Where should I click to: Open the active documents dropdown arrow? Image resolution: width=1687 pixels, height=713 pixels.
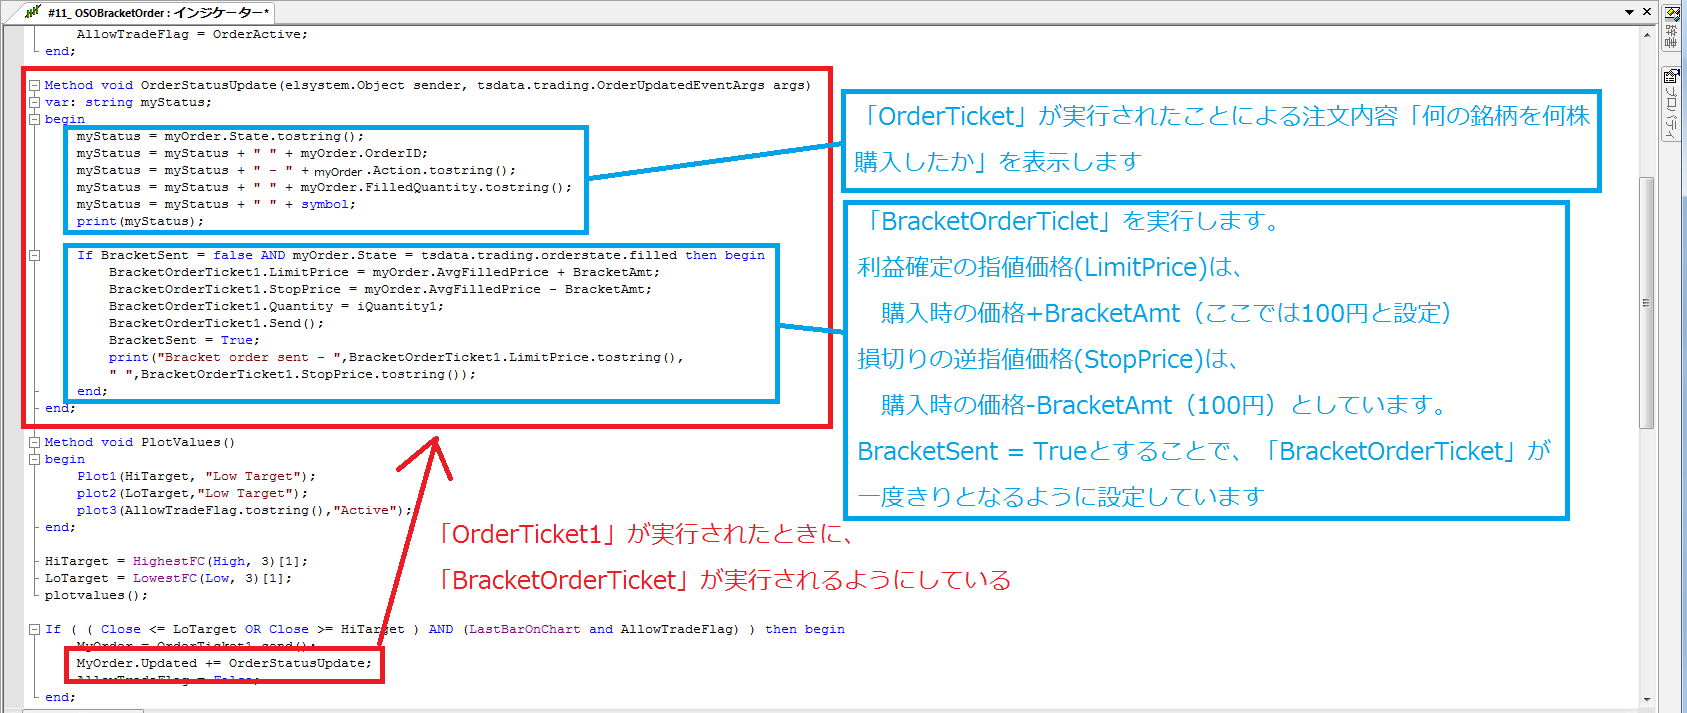[x=1630, y=12]
